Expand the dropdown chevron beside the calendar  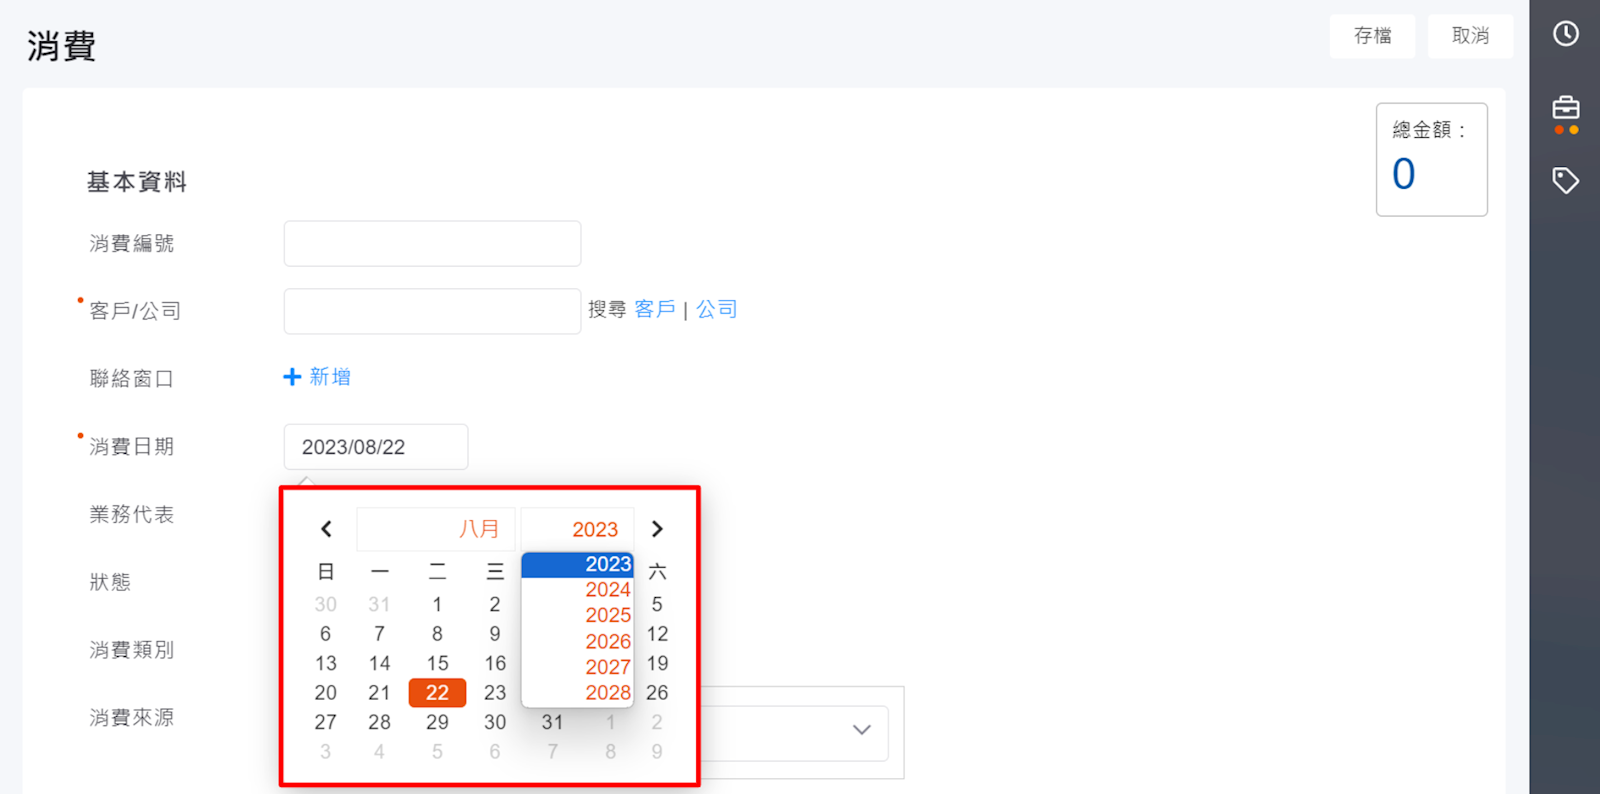(861, 730)
